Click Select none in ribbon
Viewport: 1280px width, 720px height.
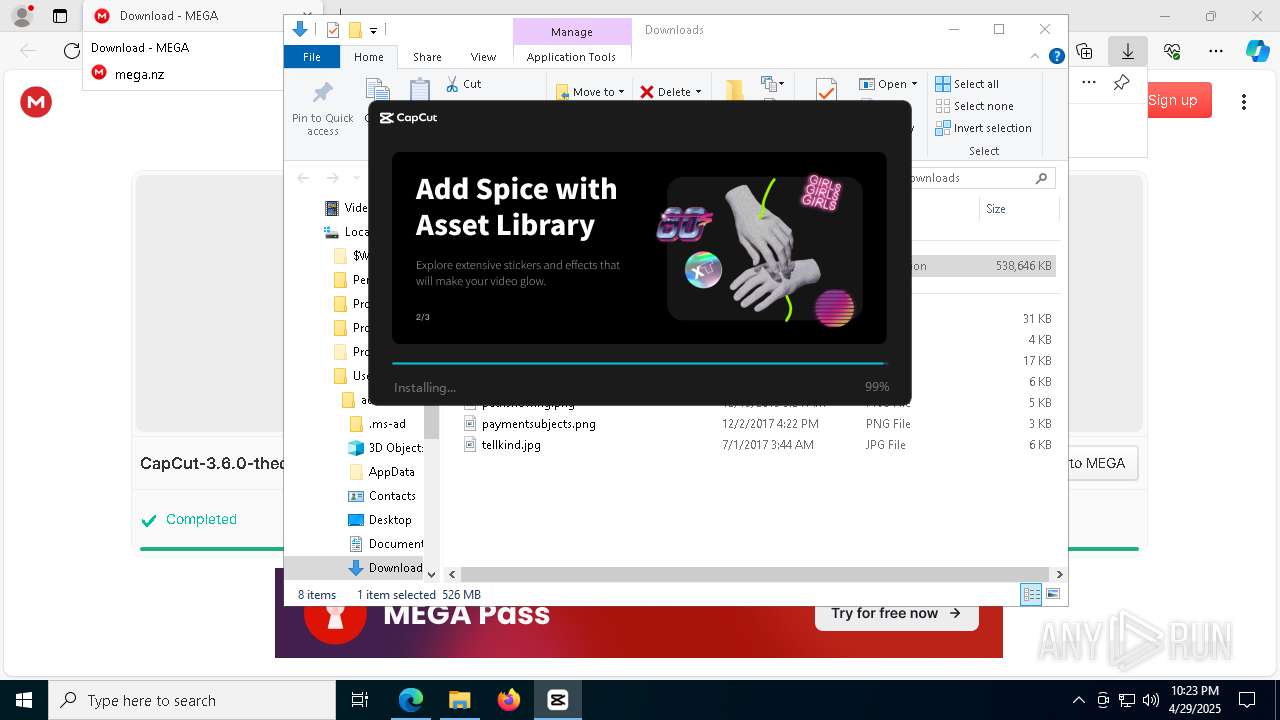[x=974, y=106]
